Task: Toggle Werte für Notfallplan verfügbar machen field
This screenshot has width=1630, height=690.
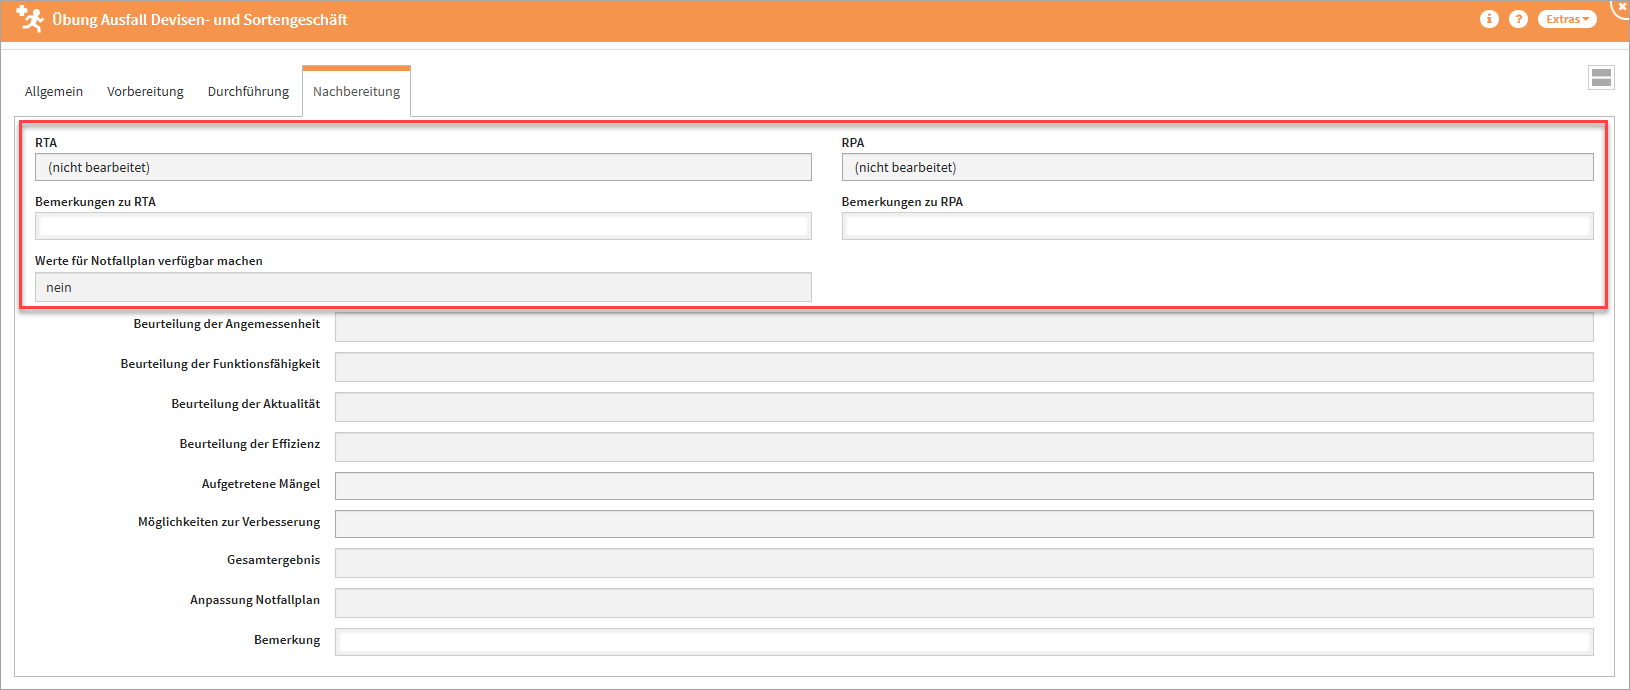Action: click(x=423, y=288)
